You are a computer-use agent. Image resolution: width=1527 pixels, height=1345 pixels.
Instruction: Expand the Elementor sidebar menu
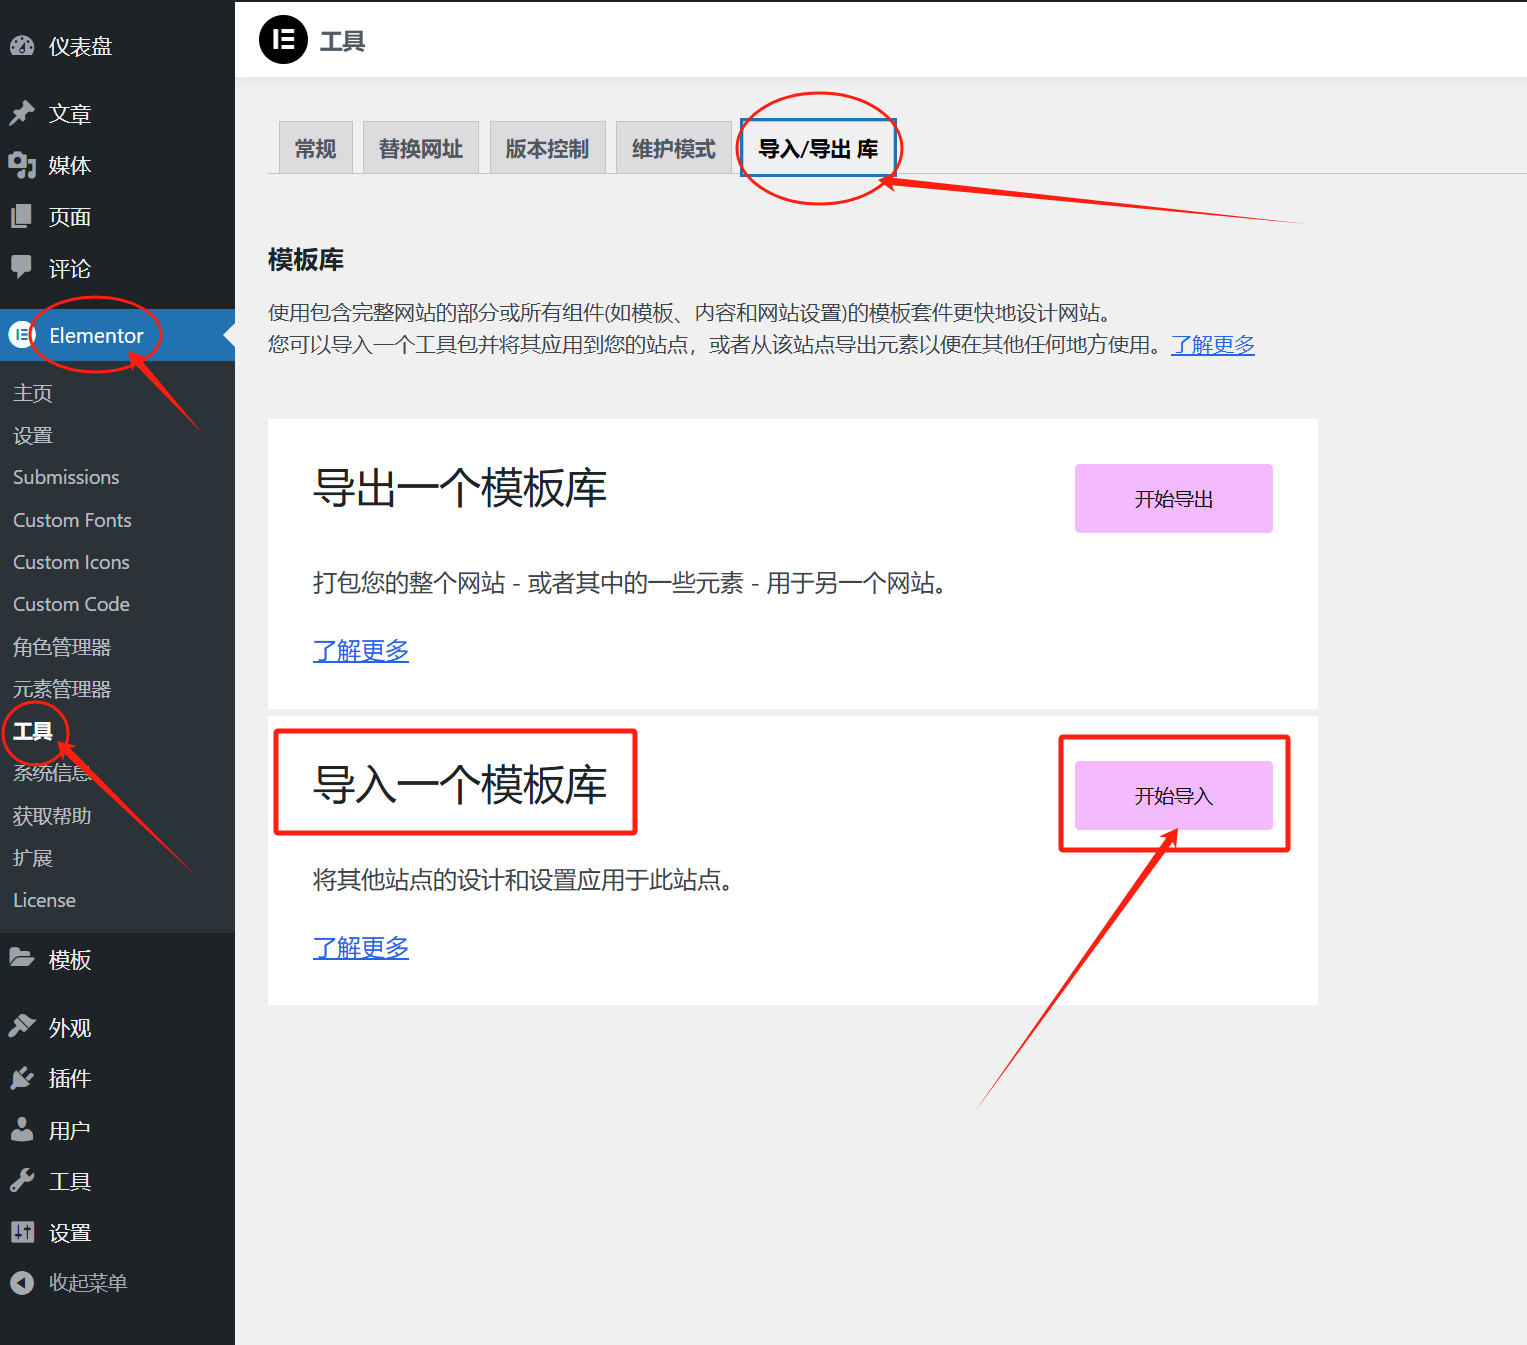[95, 335]
